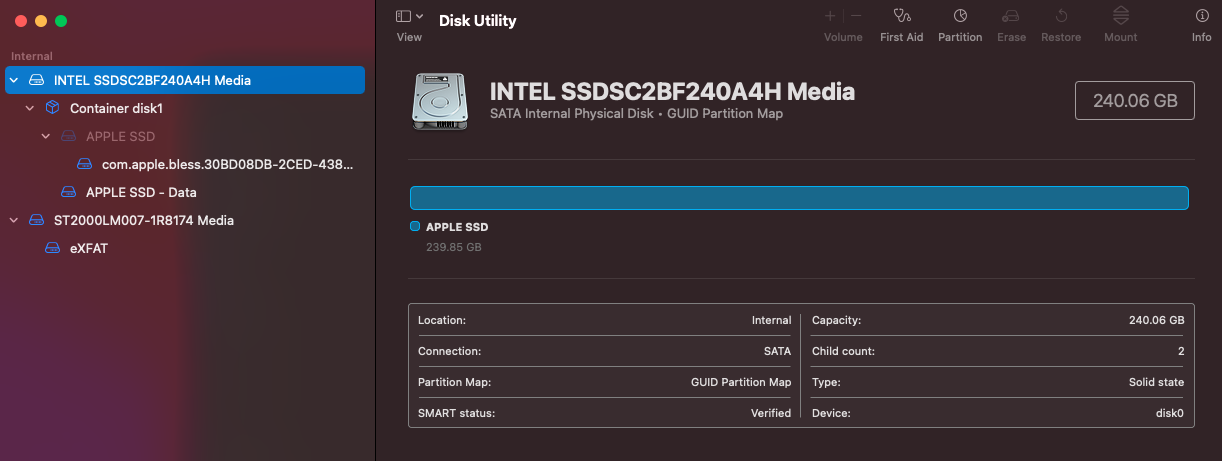This screenshot has height=461, width=1222.
Task: Collapse the INTEL SSDSC2BF240A4H Media disk
Action: [14, 80]
